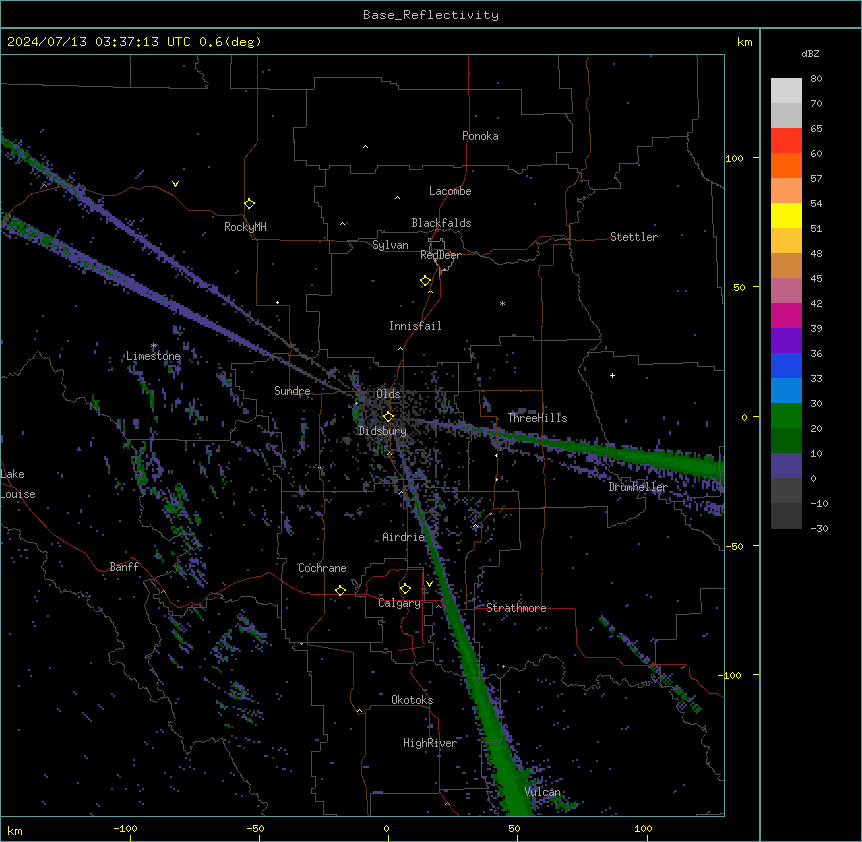Select the red 65 dBZ legend swatch
The height and width of the screenshot is (842, 862).
pos(786,141)
